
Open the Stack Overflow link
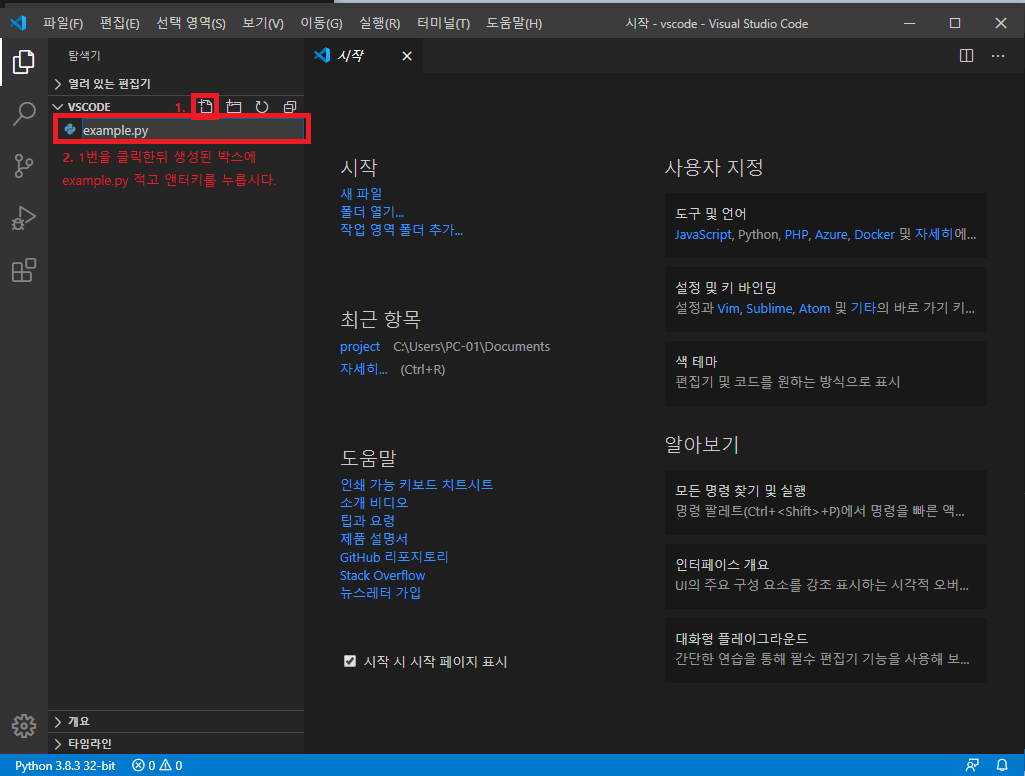tap(382, 575)
